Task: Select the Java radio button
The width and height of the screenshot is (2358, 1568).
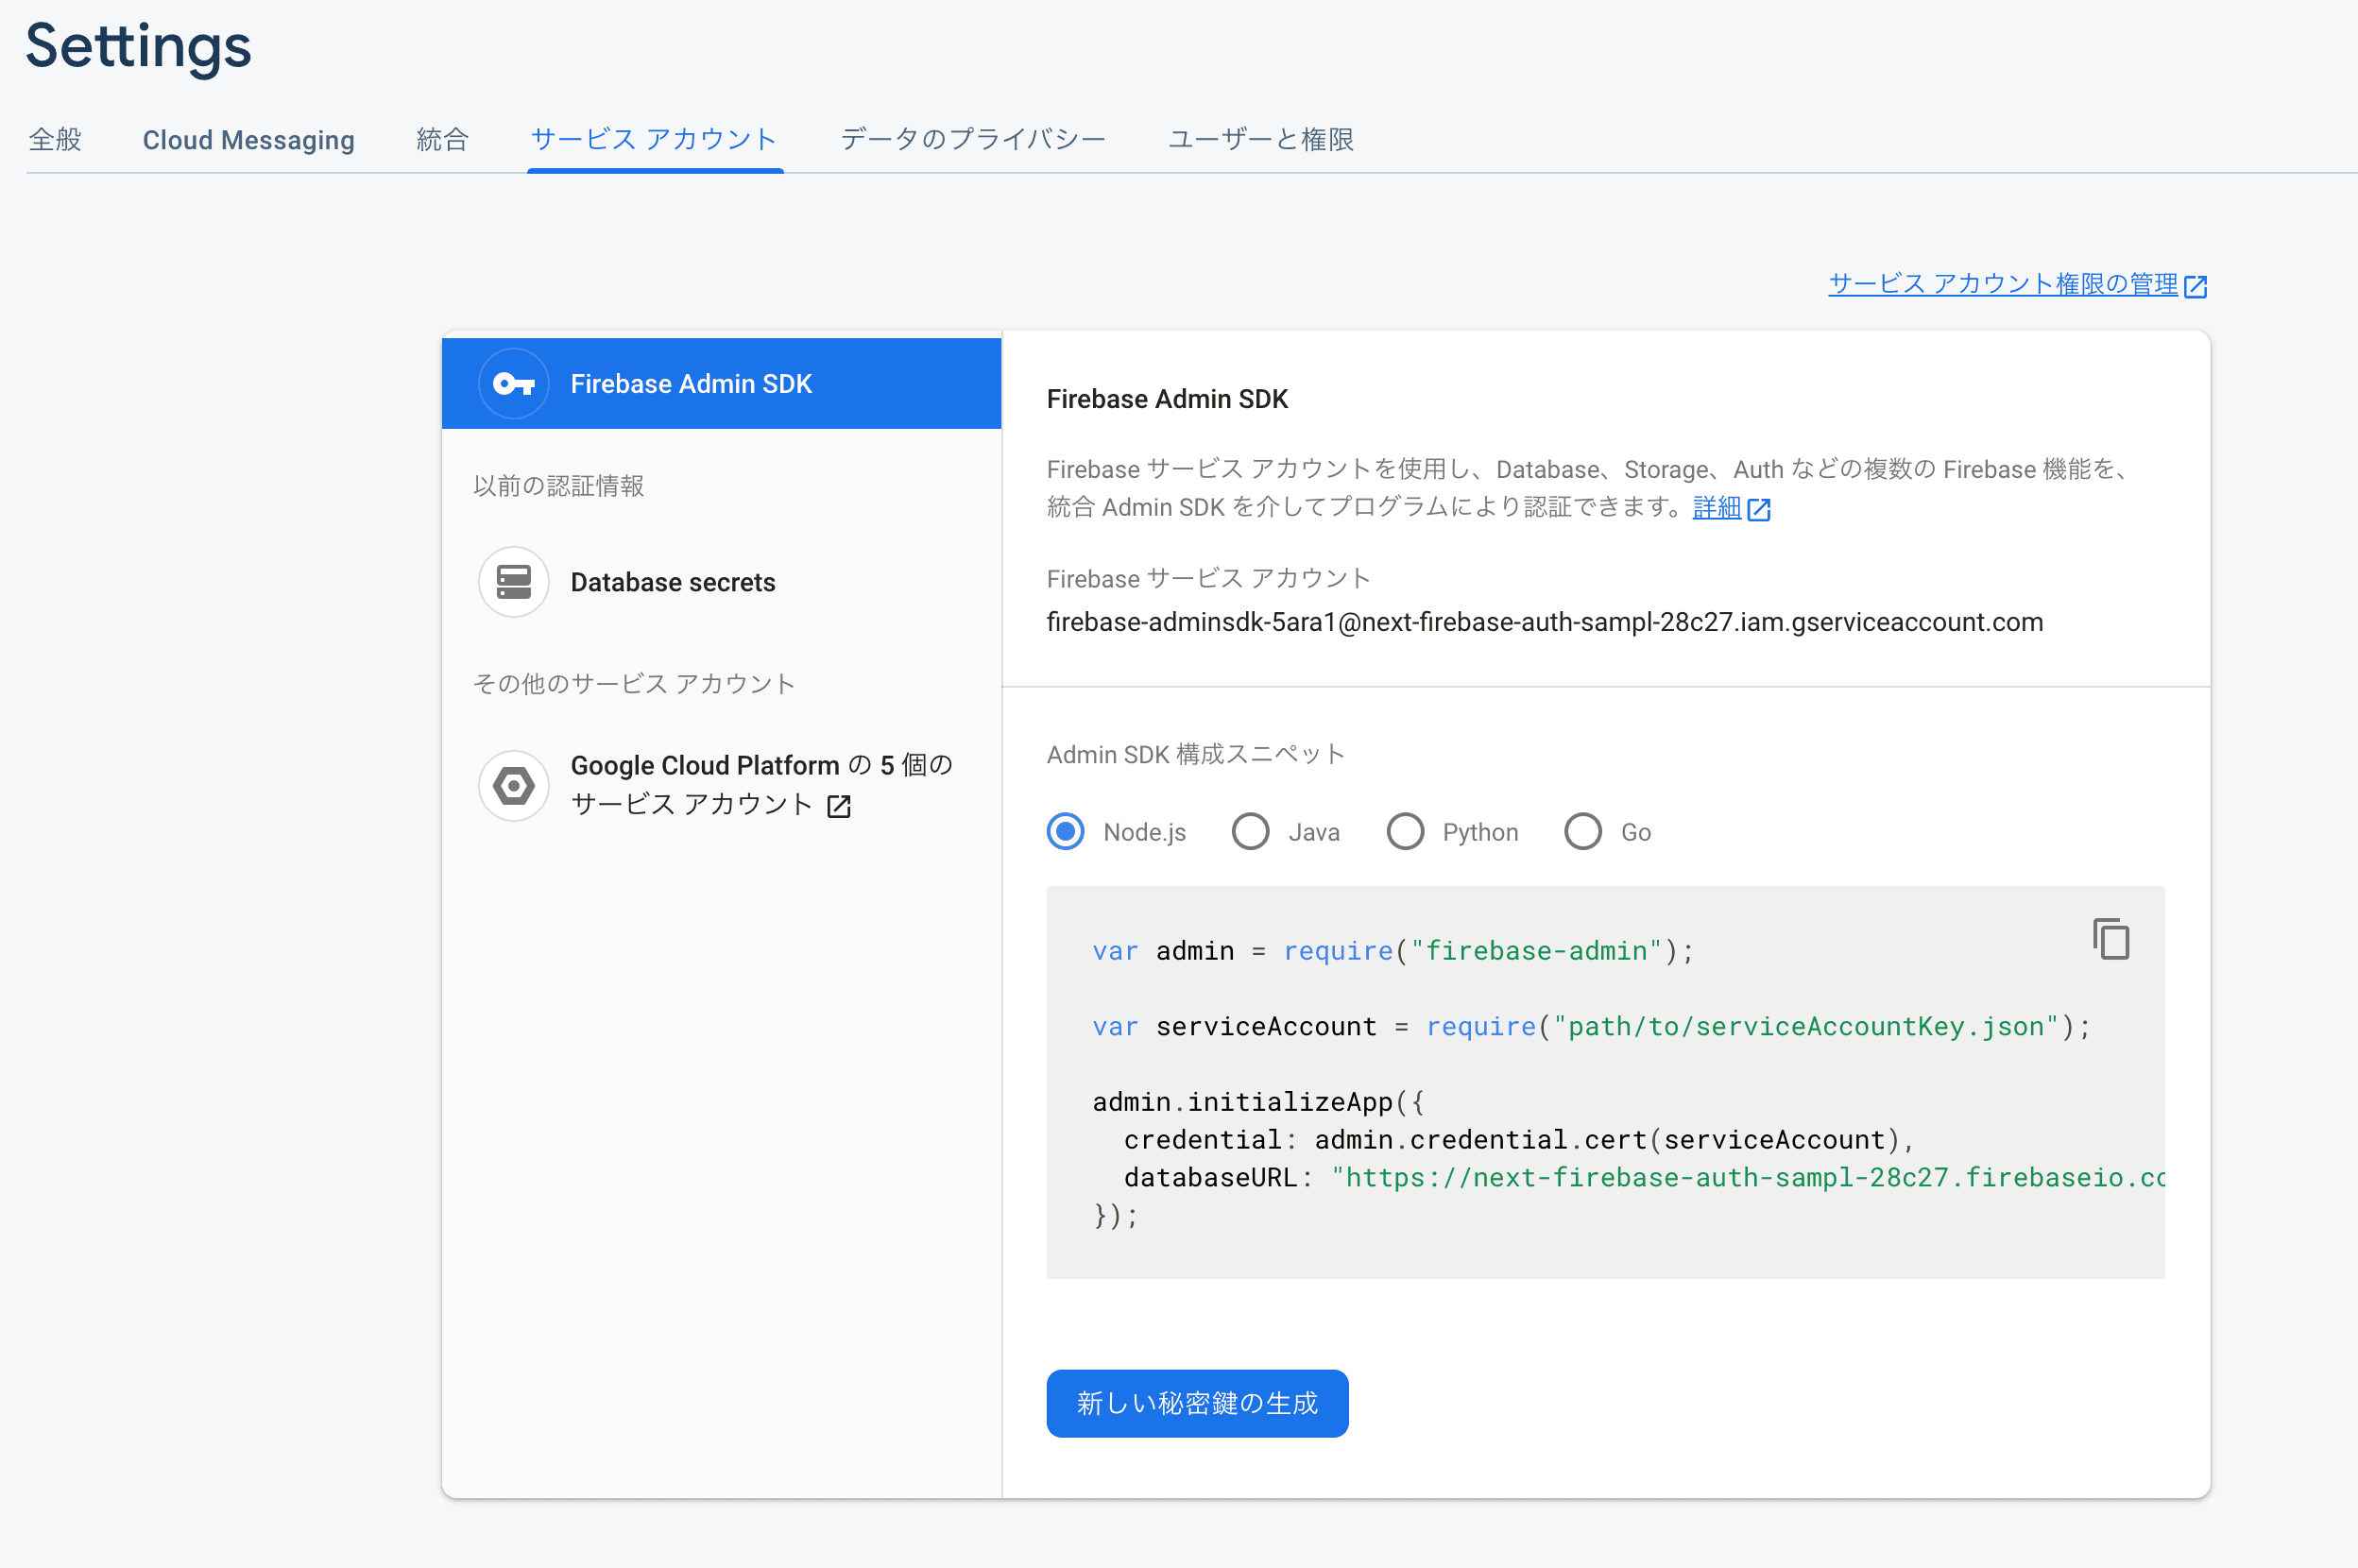Action: [1249, 831]
